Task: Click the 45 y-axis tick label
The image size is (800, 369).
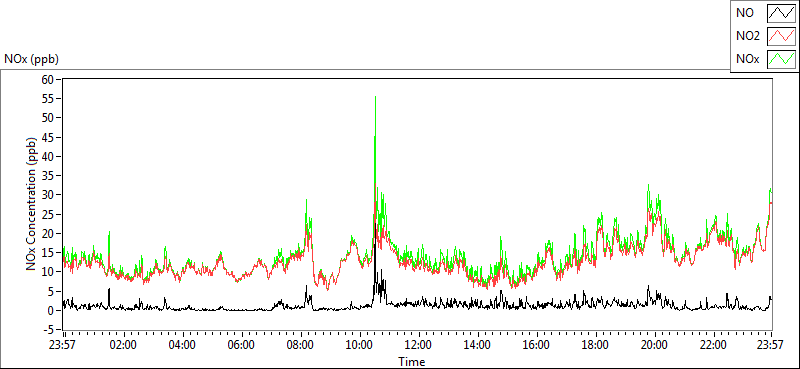Action: click(x=48, y=137)
